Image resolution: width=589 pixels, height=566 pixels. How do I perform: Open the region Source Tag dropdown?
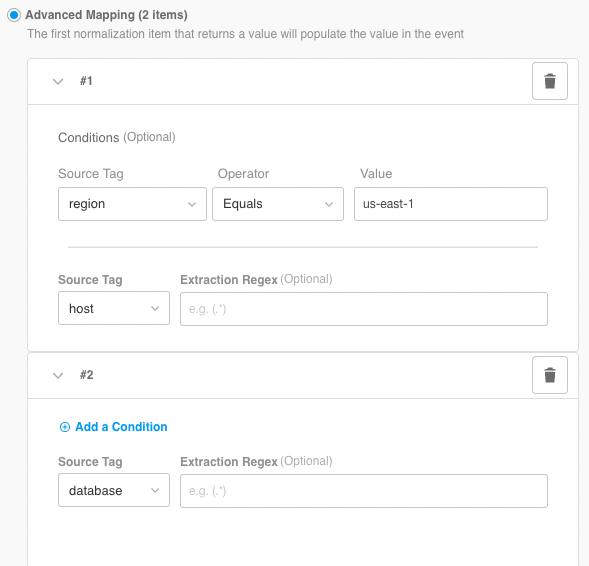coord(132,204)
